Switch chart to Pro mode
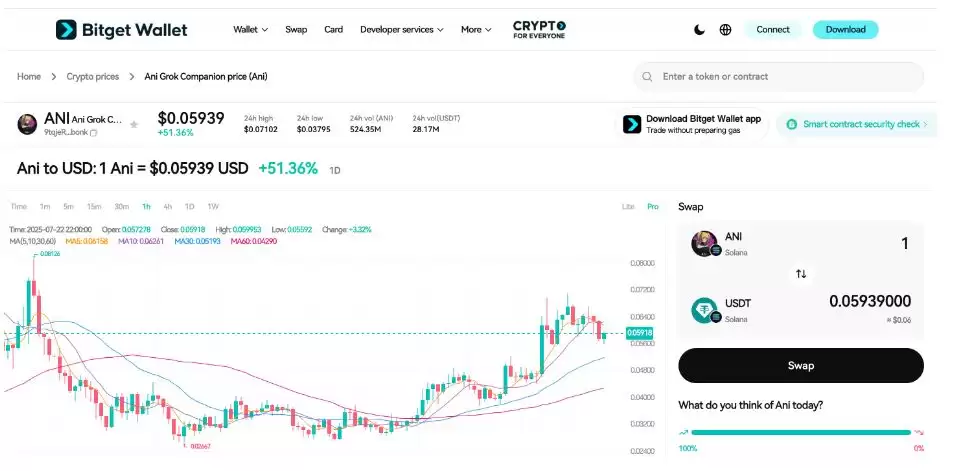Image resolution: width=959 pixels, height=471 pixels. point(652,206)
